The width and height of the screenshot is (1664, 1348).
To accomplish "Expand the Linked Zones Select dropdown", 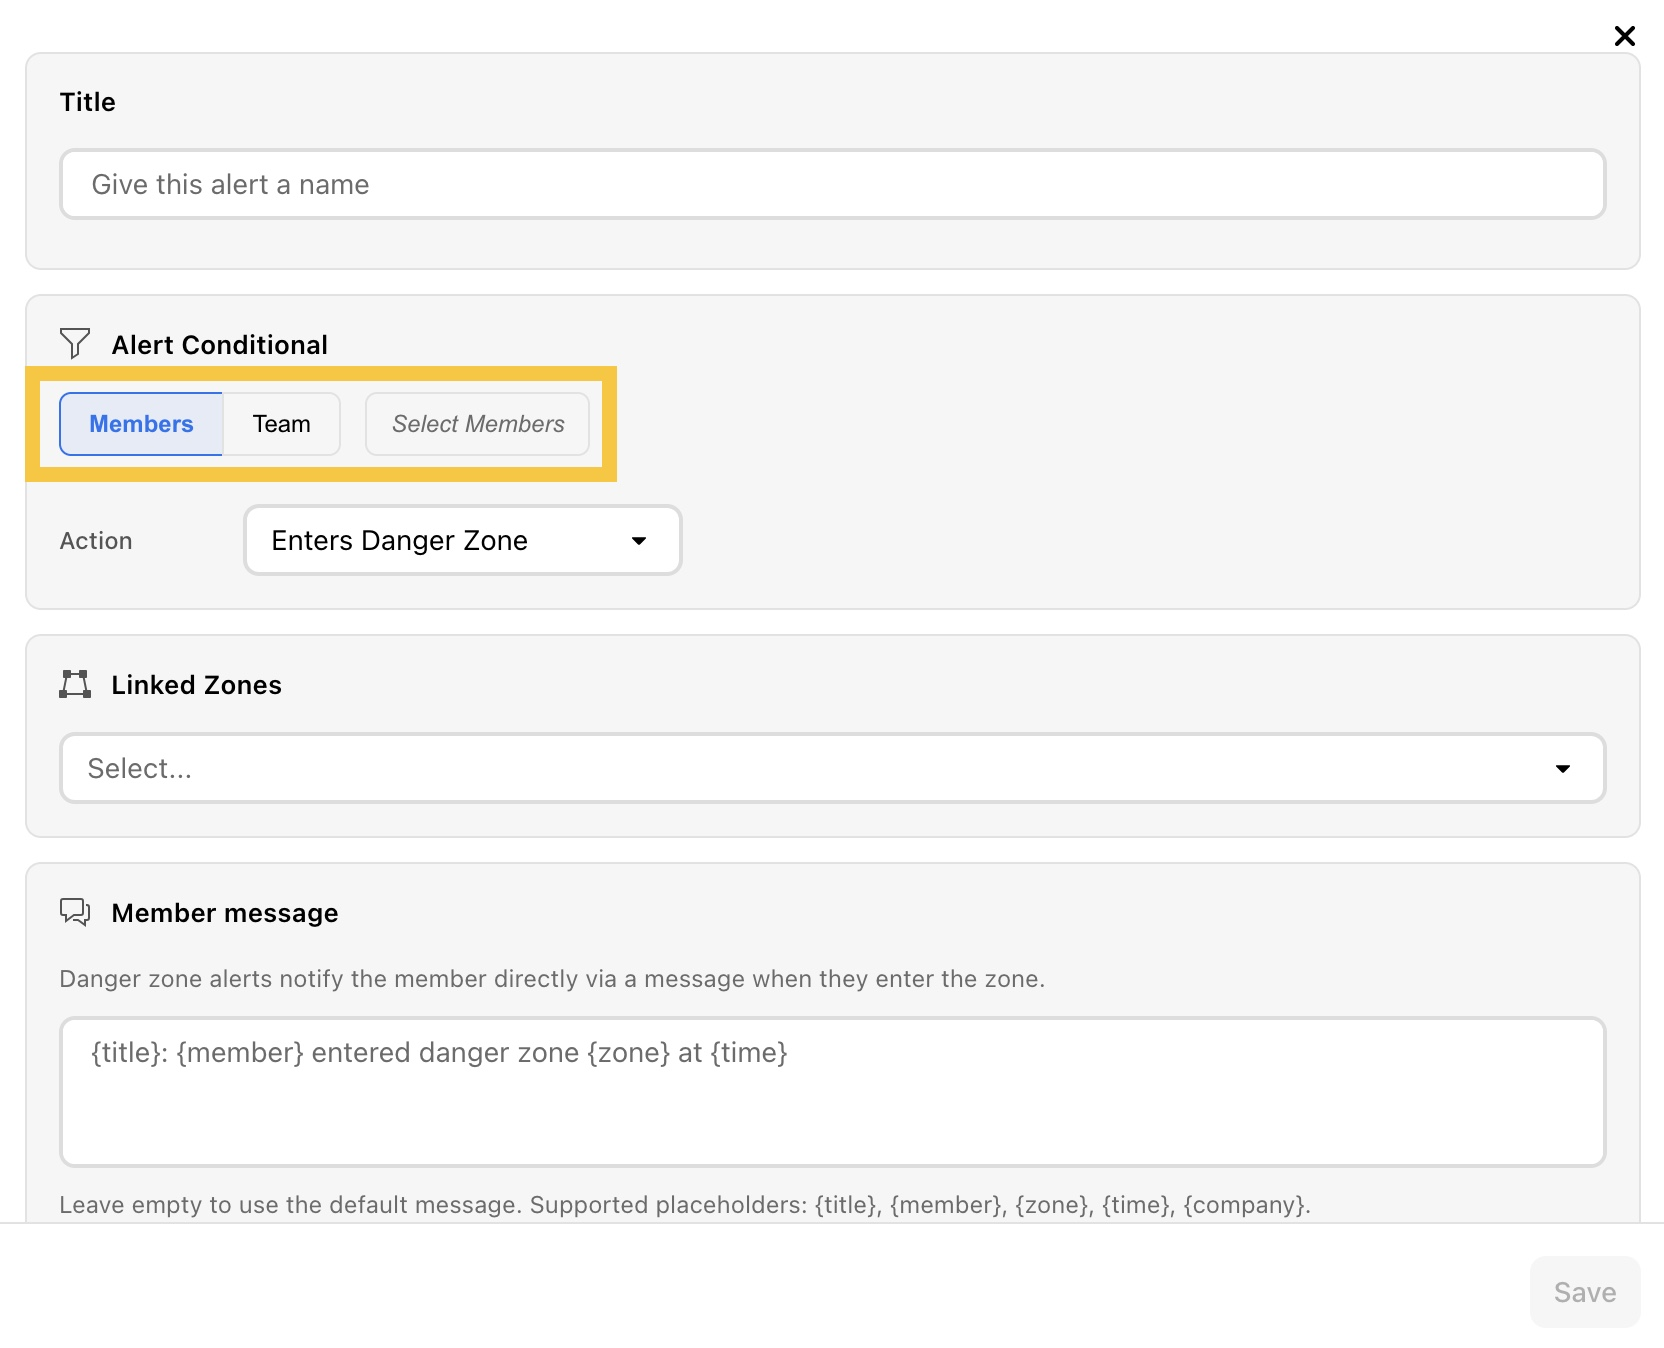I will click(833, 768).
